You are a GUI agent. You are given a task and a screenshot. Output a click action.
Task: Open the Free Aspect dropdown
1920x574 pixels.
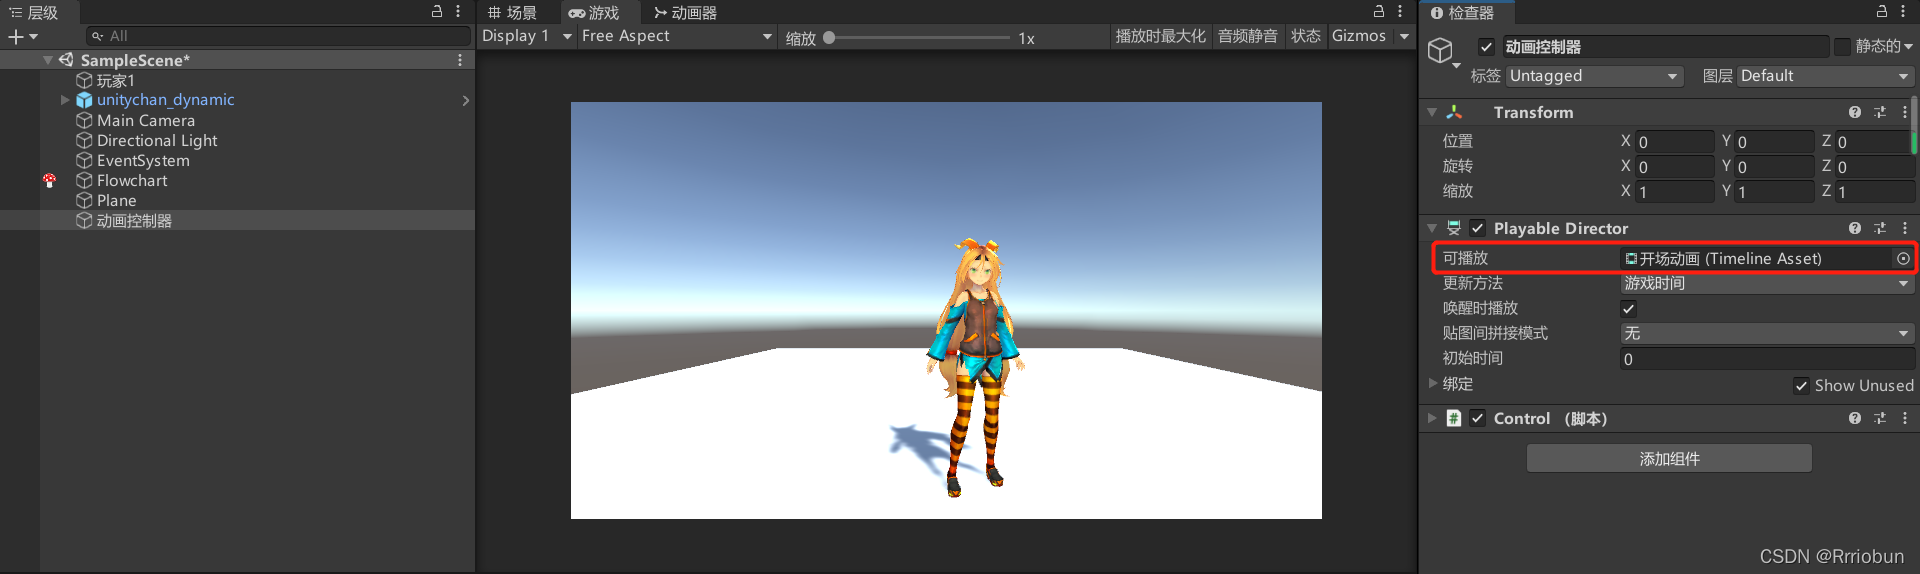[677, 36]
